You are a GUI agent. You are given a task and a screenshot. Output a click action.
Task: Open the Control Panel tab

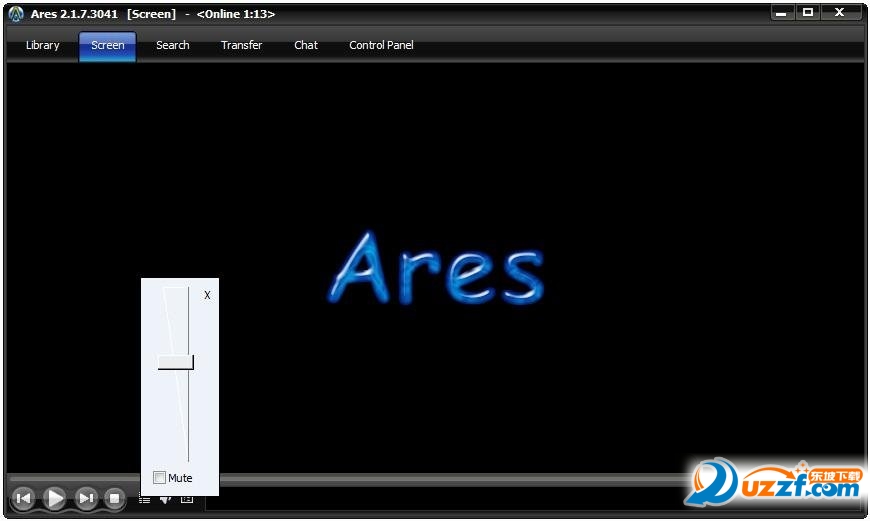pos(381,45)
